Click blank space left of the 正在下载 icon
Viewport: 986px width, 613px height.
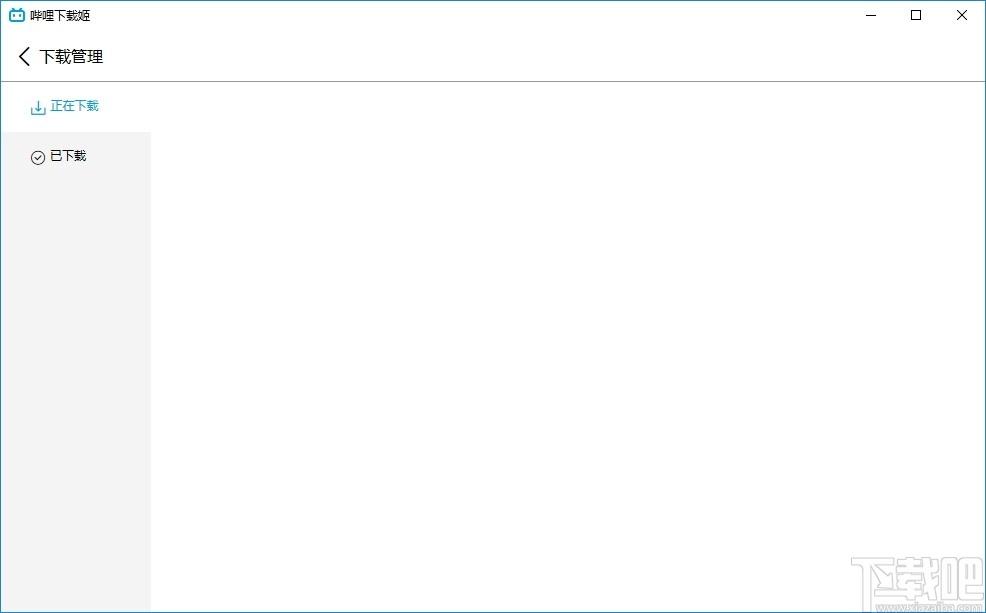click(x=16, y=107)
